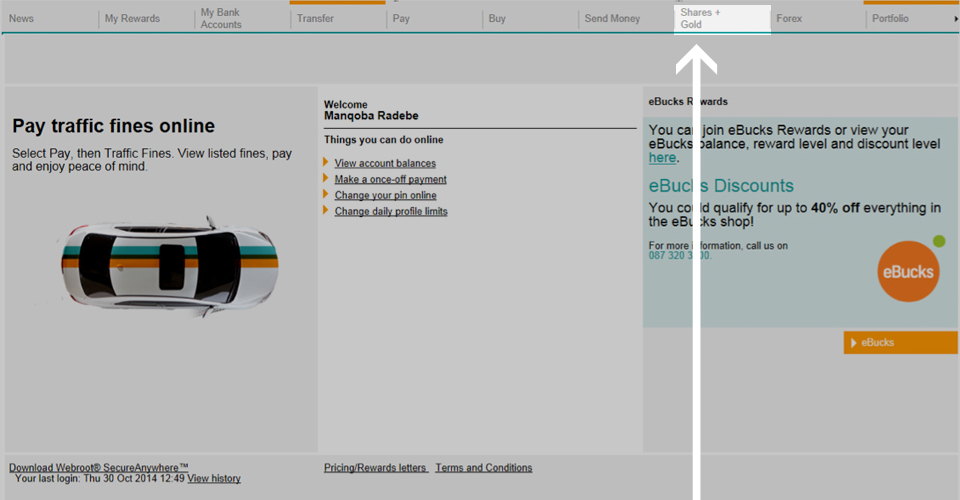
Task: Select the Shares + Gold tab
Action: click(x=700, y=19)
